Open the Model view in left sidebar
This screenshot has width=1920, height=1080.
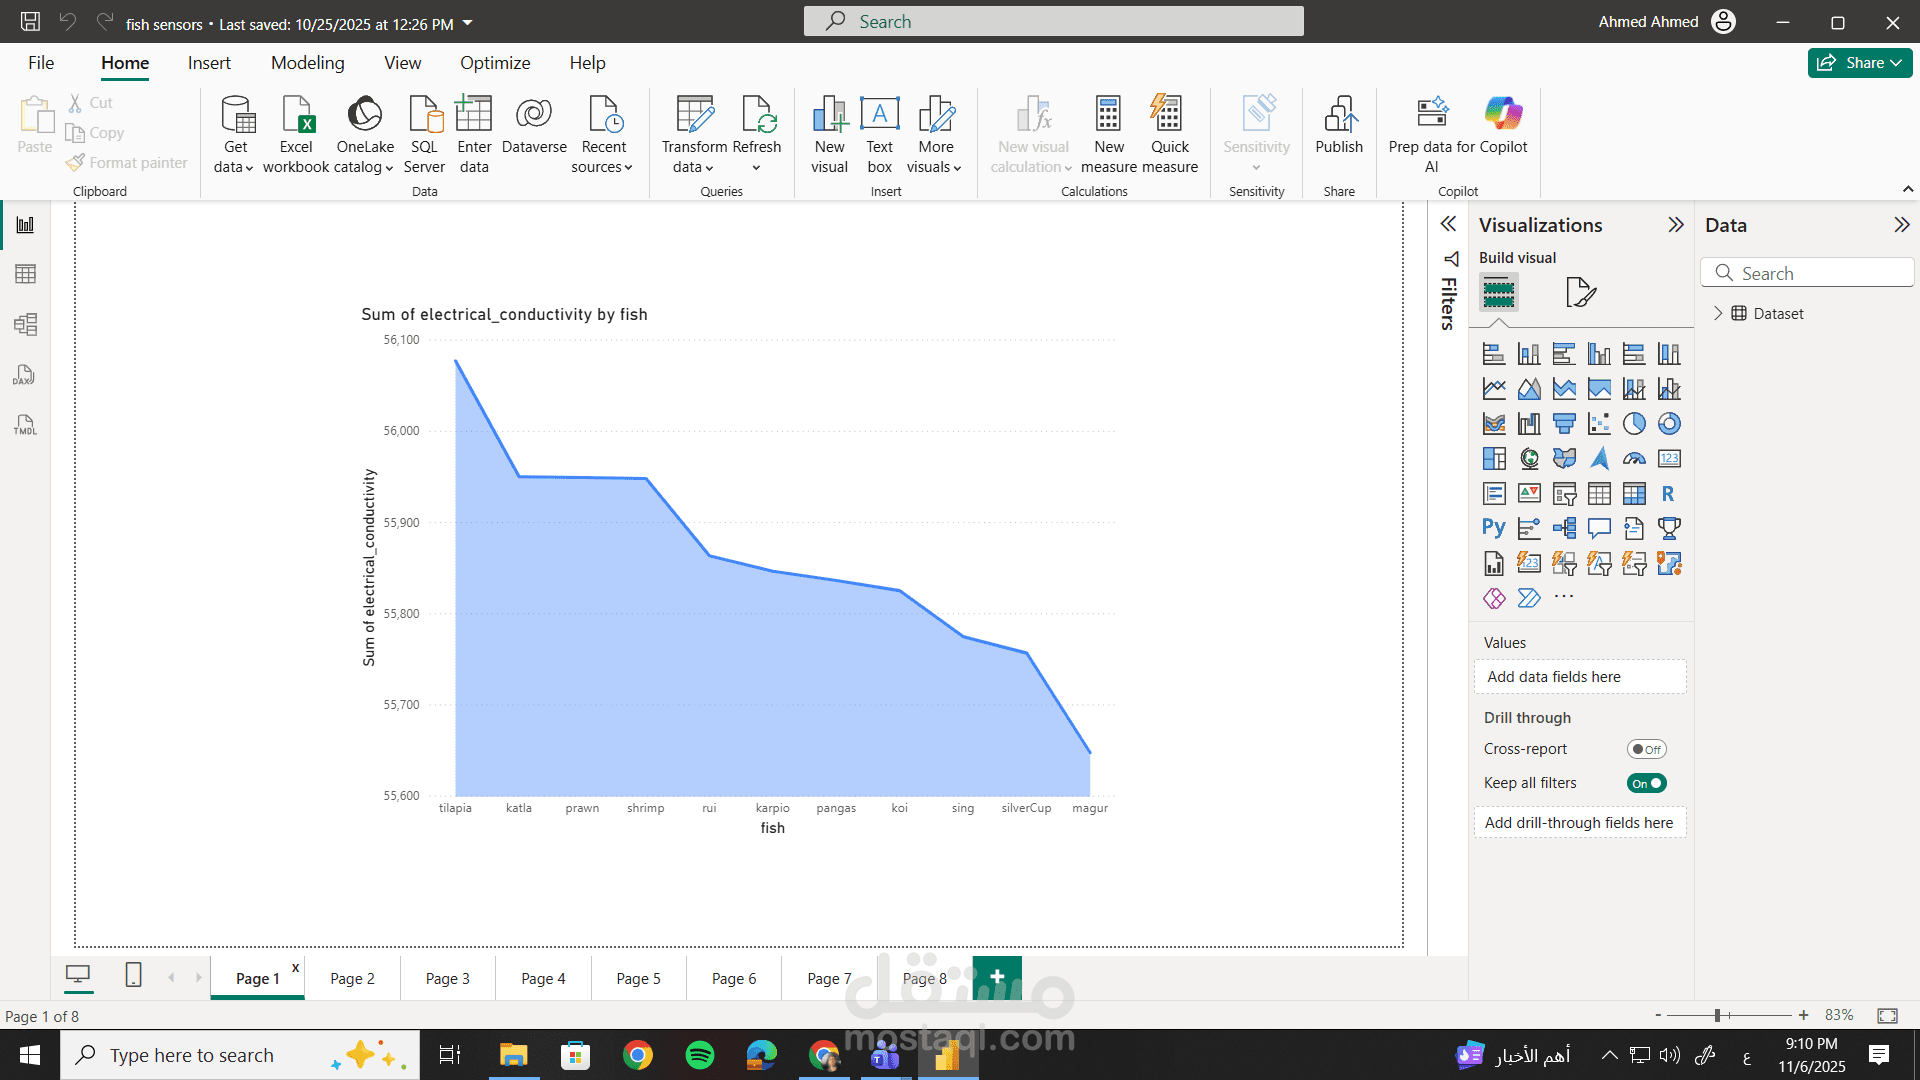click(x=26, y=324)
